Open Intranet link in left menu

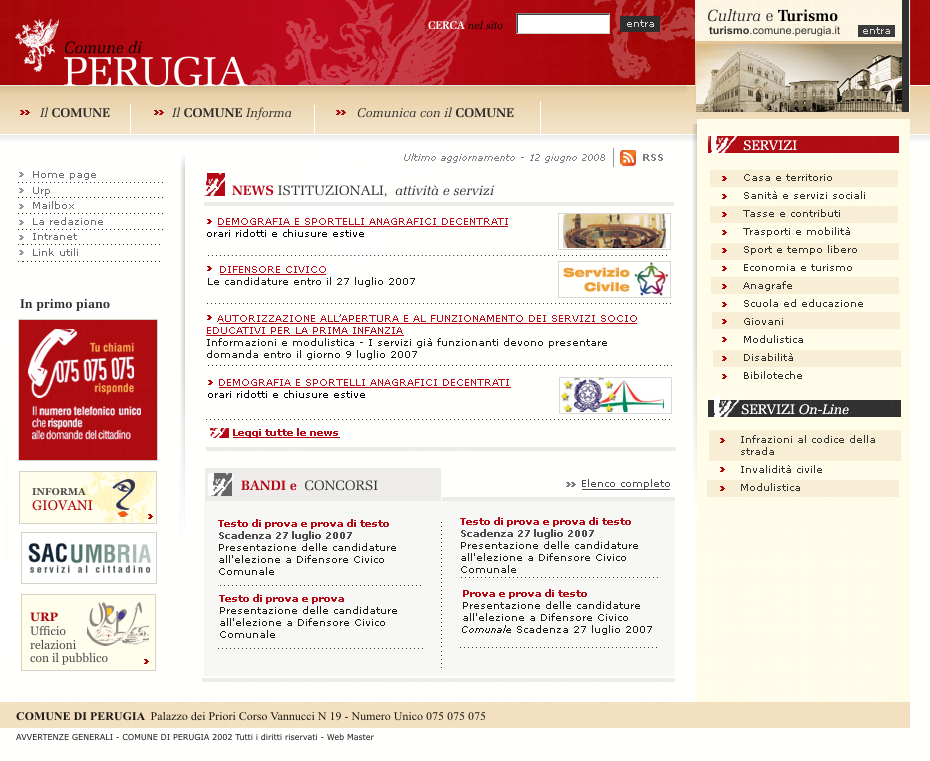[55, 237]
